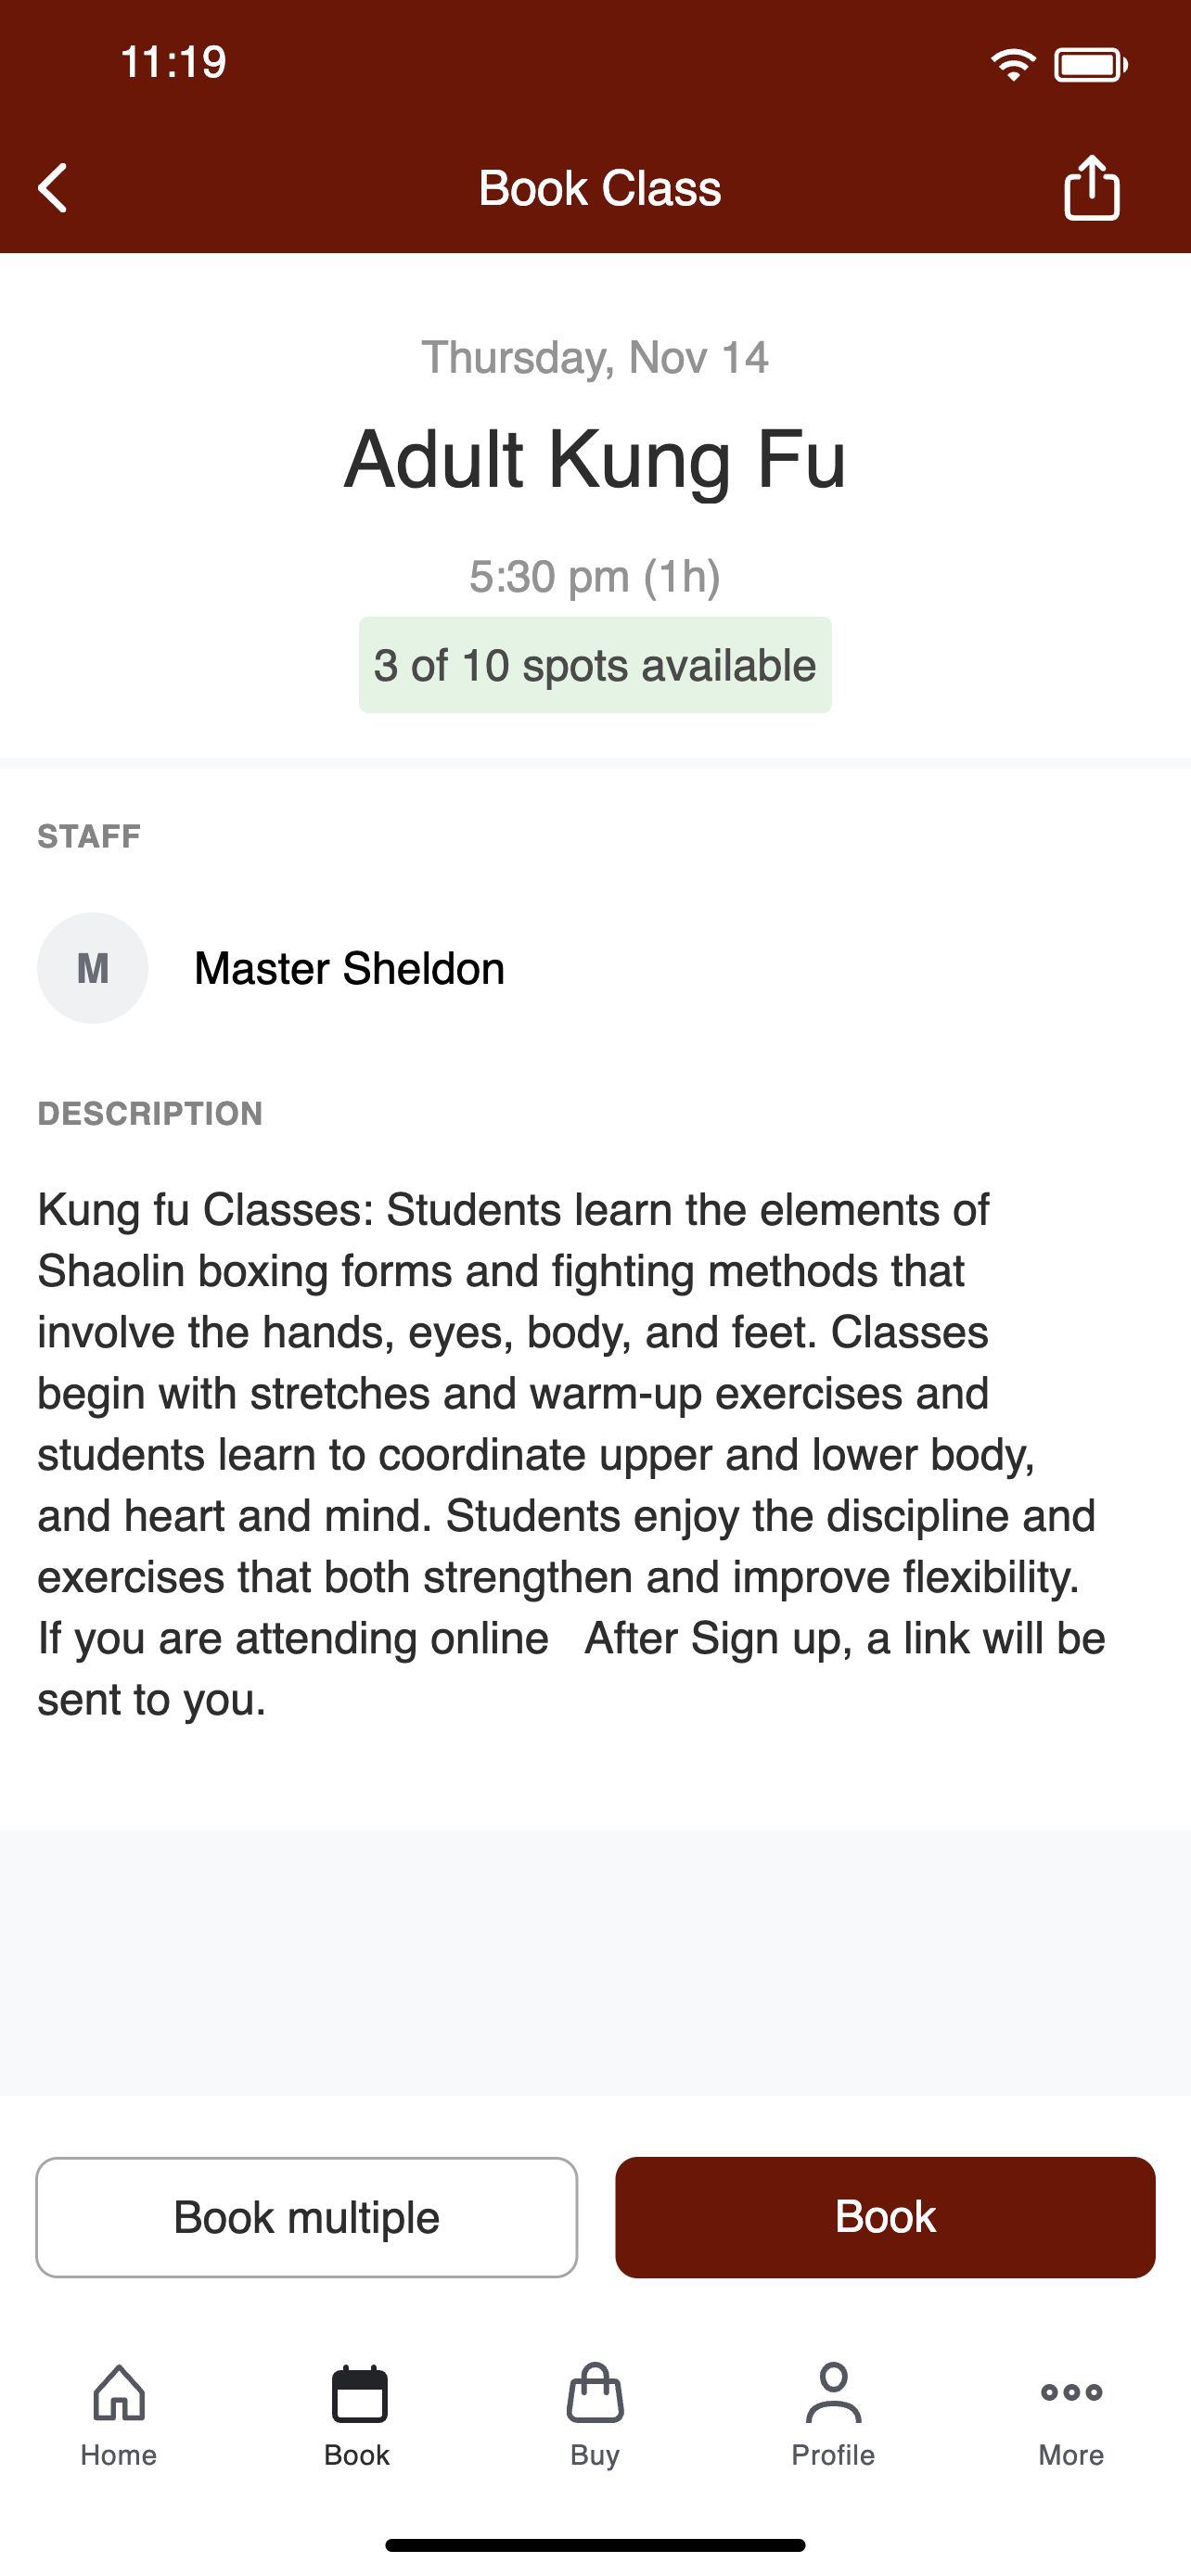Click the Book button

tap(885, 2217)
